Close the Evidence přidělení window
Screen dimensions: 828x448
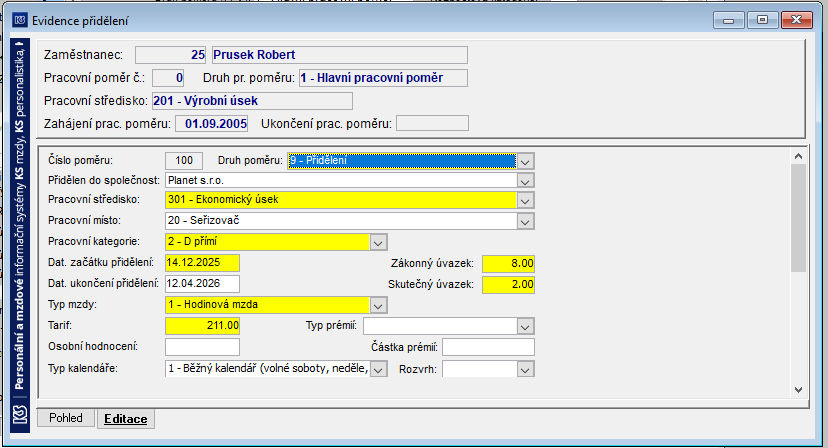796,20
